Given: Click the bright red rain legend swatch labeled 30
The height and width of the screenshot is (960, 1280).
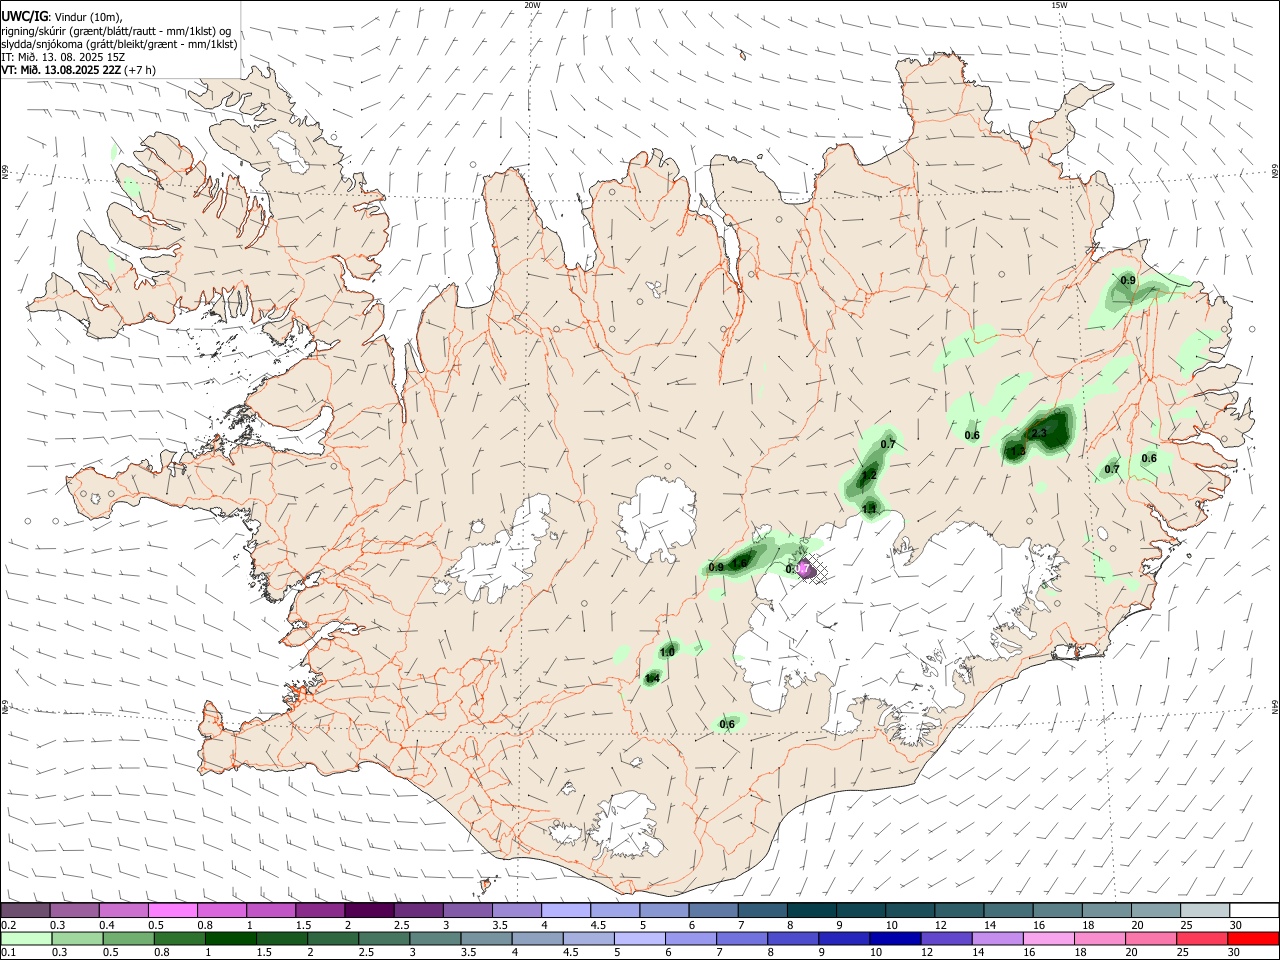Looking at the screenshot, I should pos(1252,938).
